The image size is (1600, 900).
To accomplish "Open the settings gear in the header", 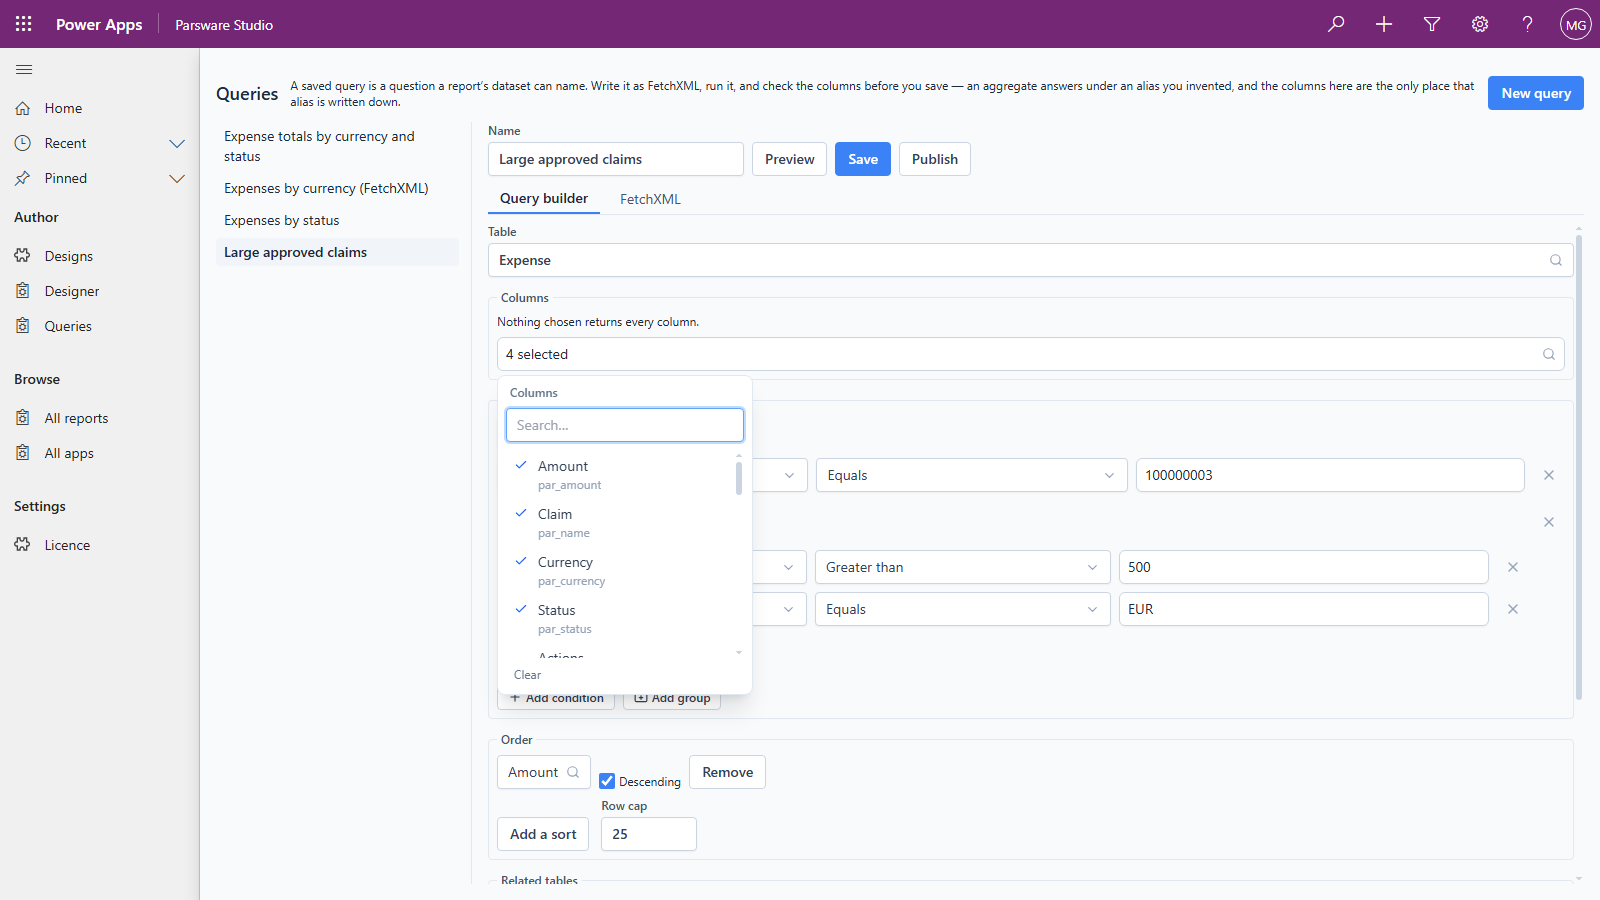I will click(x=1480, y=24).
